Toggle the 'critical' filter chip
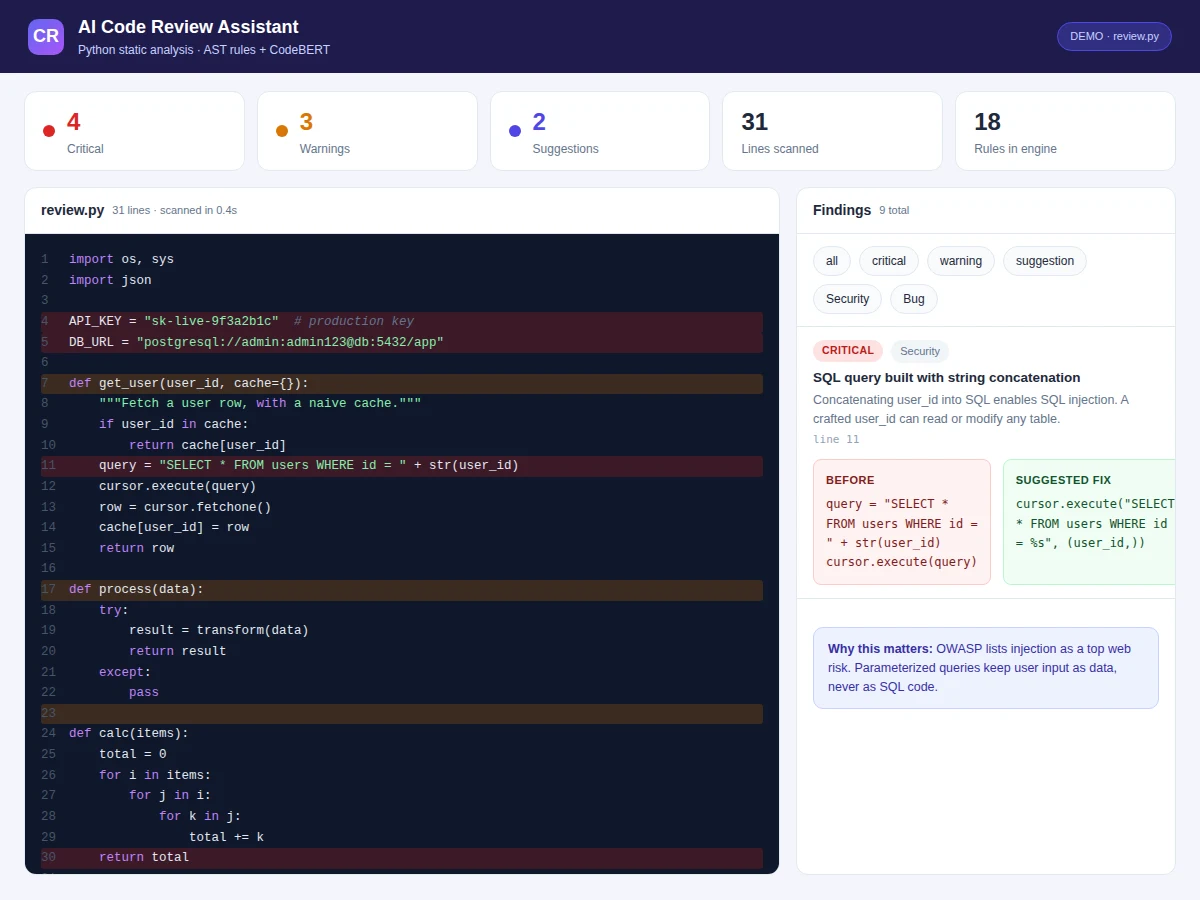1200x900 pixels. pyautogui.click(x=889, y=261)
